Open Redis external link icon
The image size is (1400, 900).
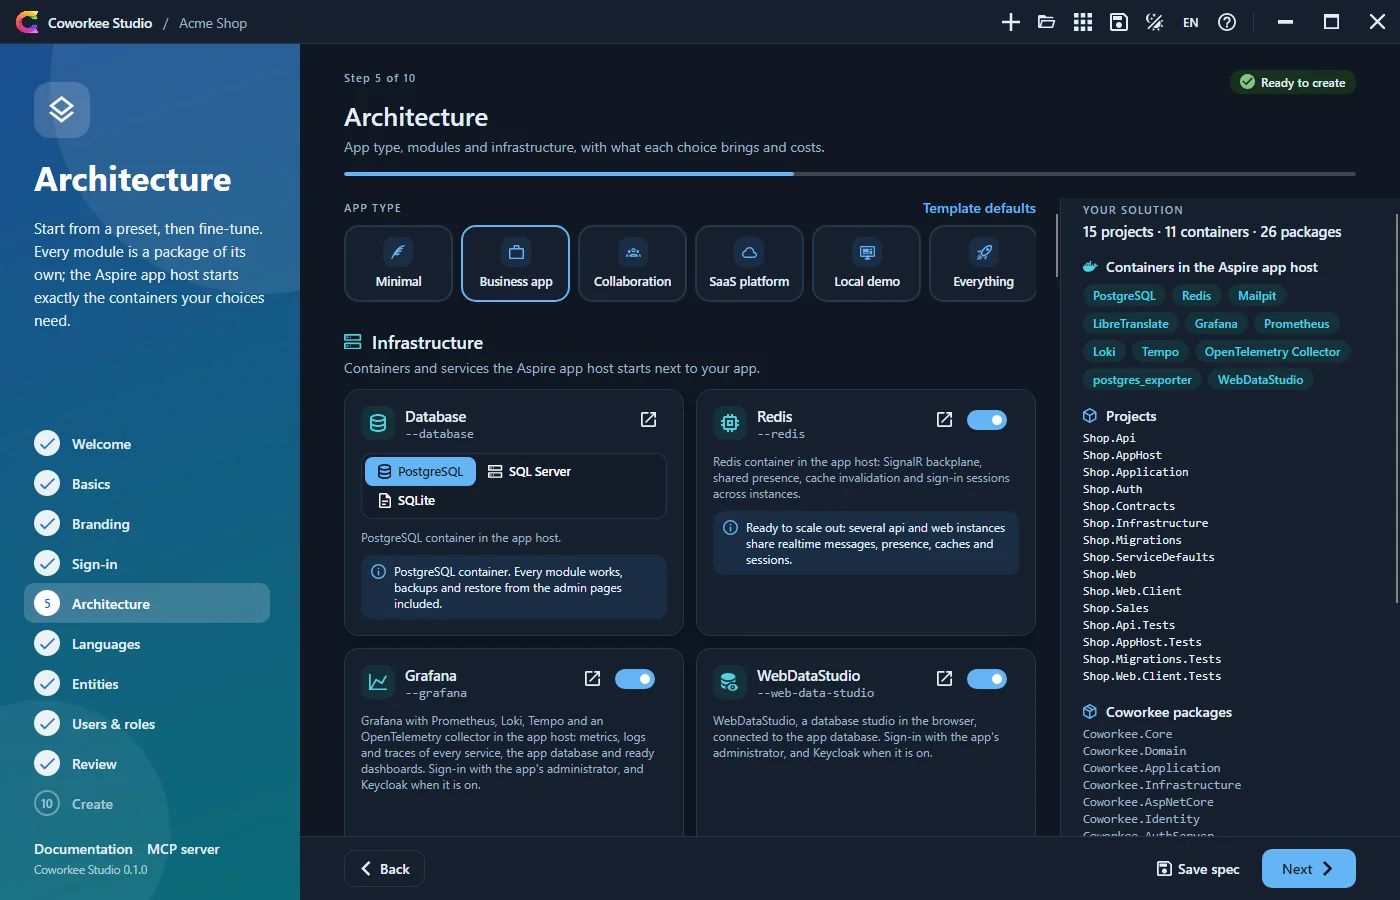tap(944, 419)
